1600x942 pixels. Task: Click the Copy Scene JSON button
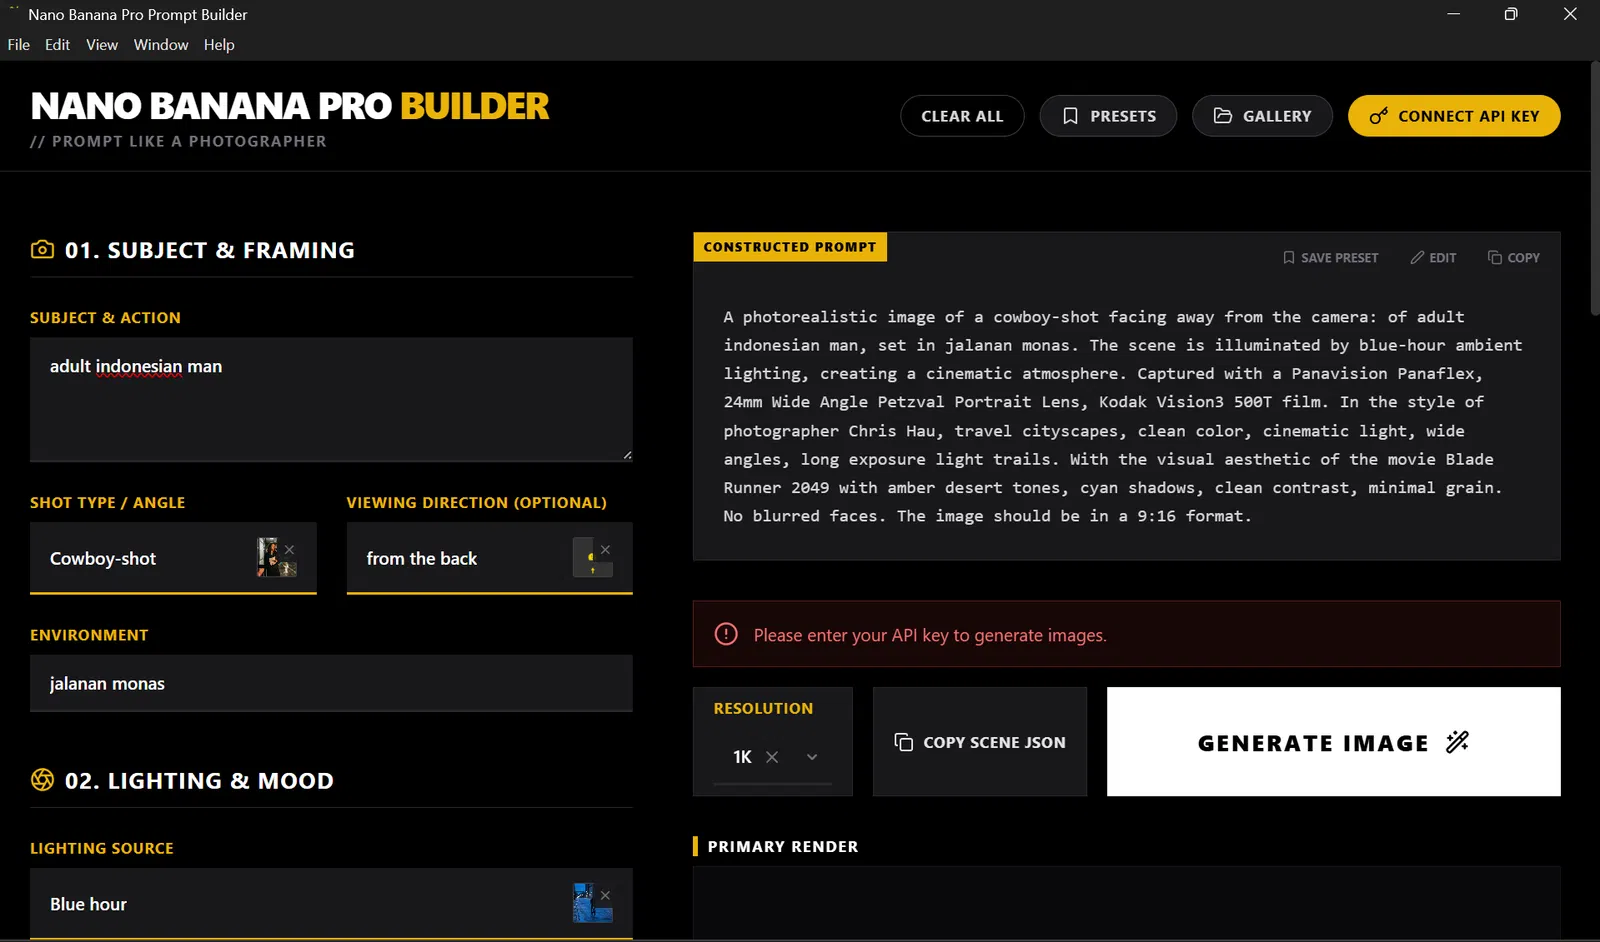(x=979, y=742)
